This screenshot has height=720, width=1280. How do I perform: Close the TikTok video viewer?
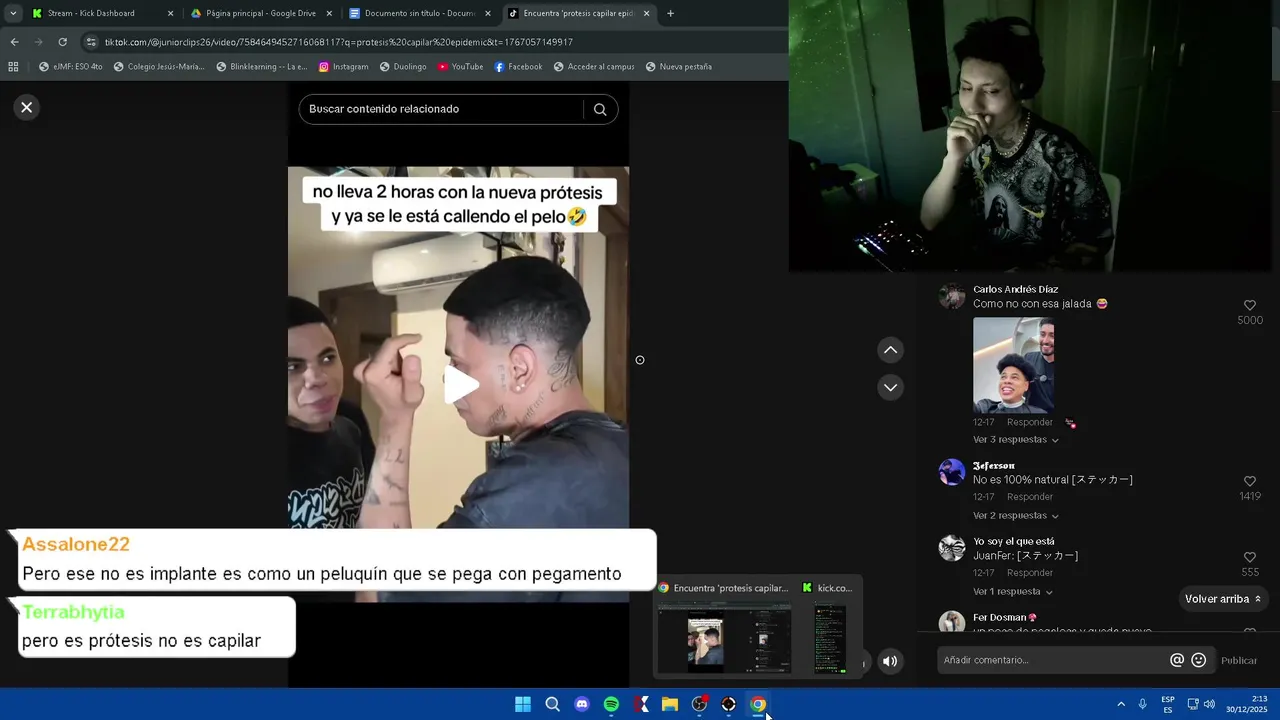coord(27,107)
